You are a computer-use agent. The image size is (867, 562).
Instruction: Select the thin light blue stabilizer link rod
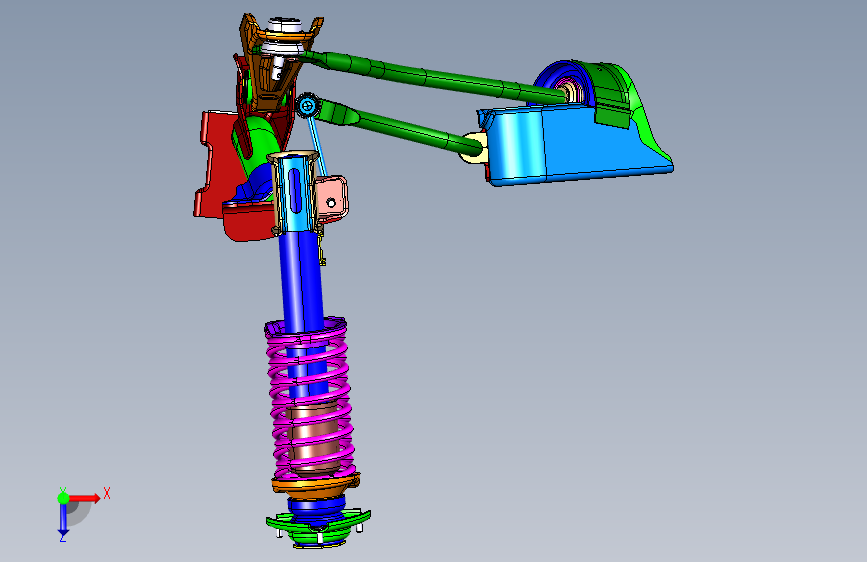317,143
